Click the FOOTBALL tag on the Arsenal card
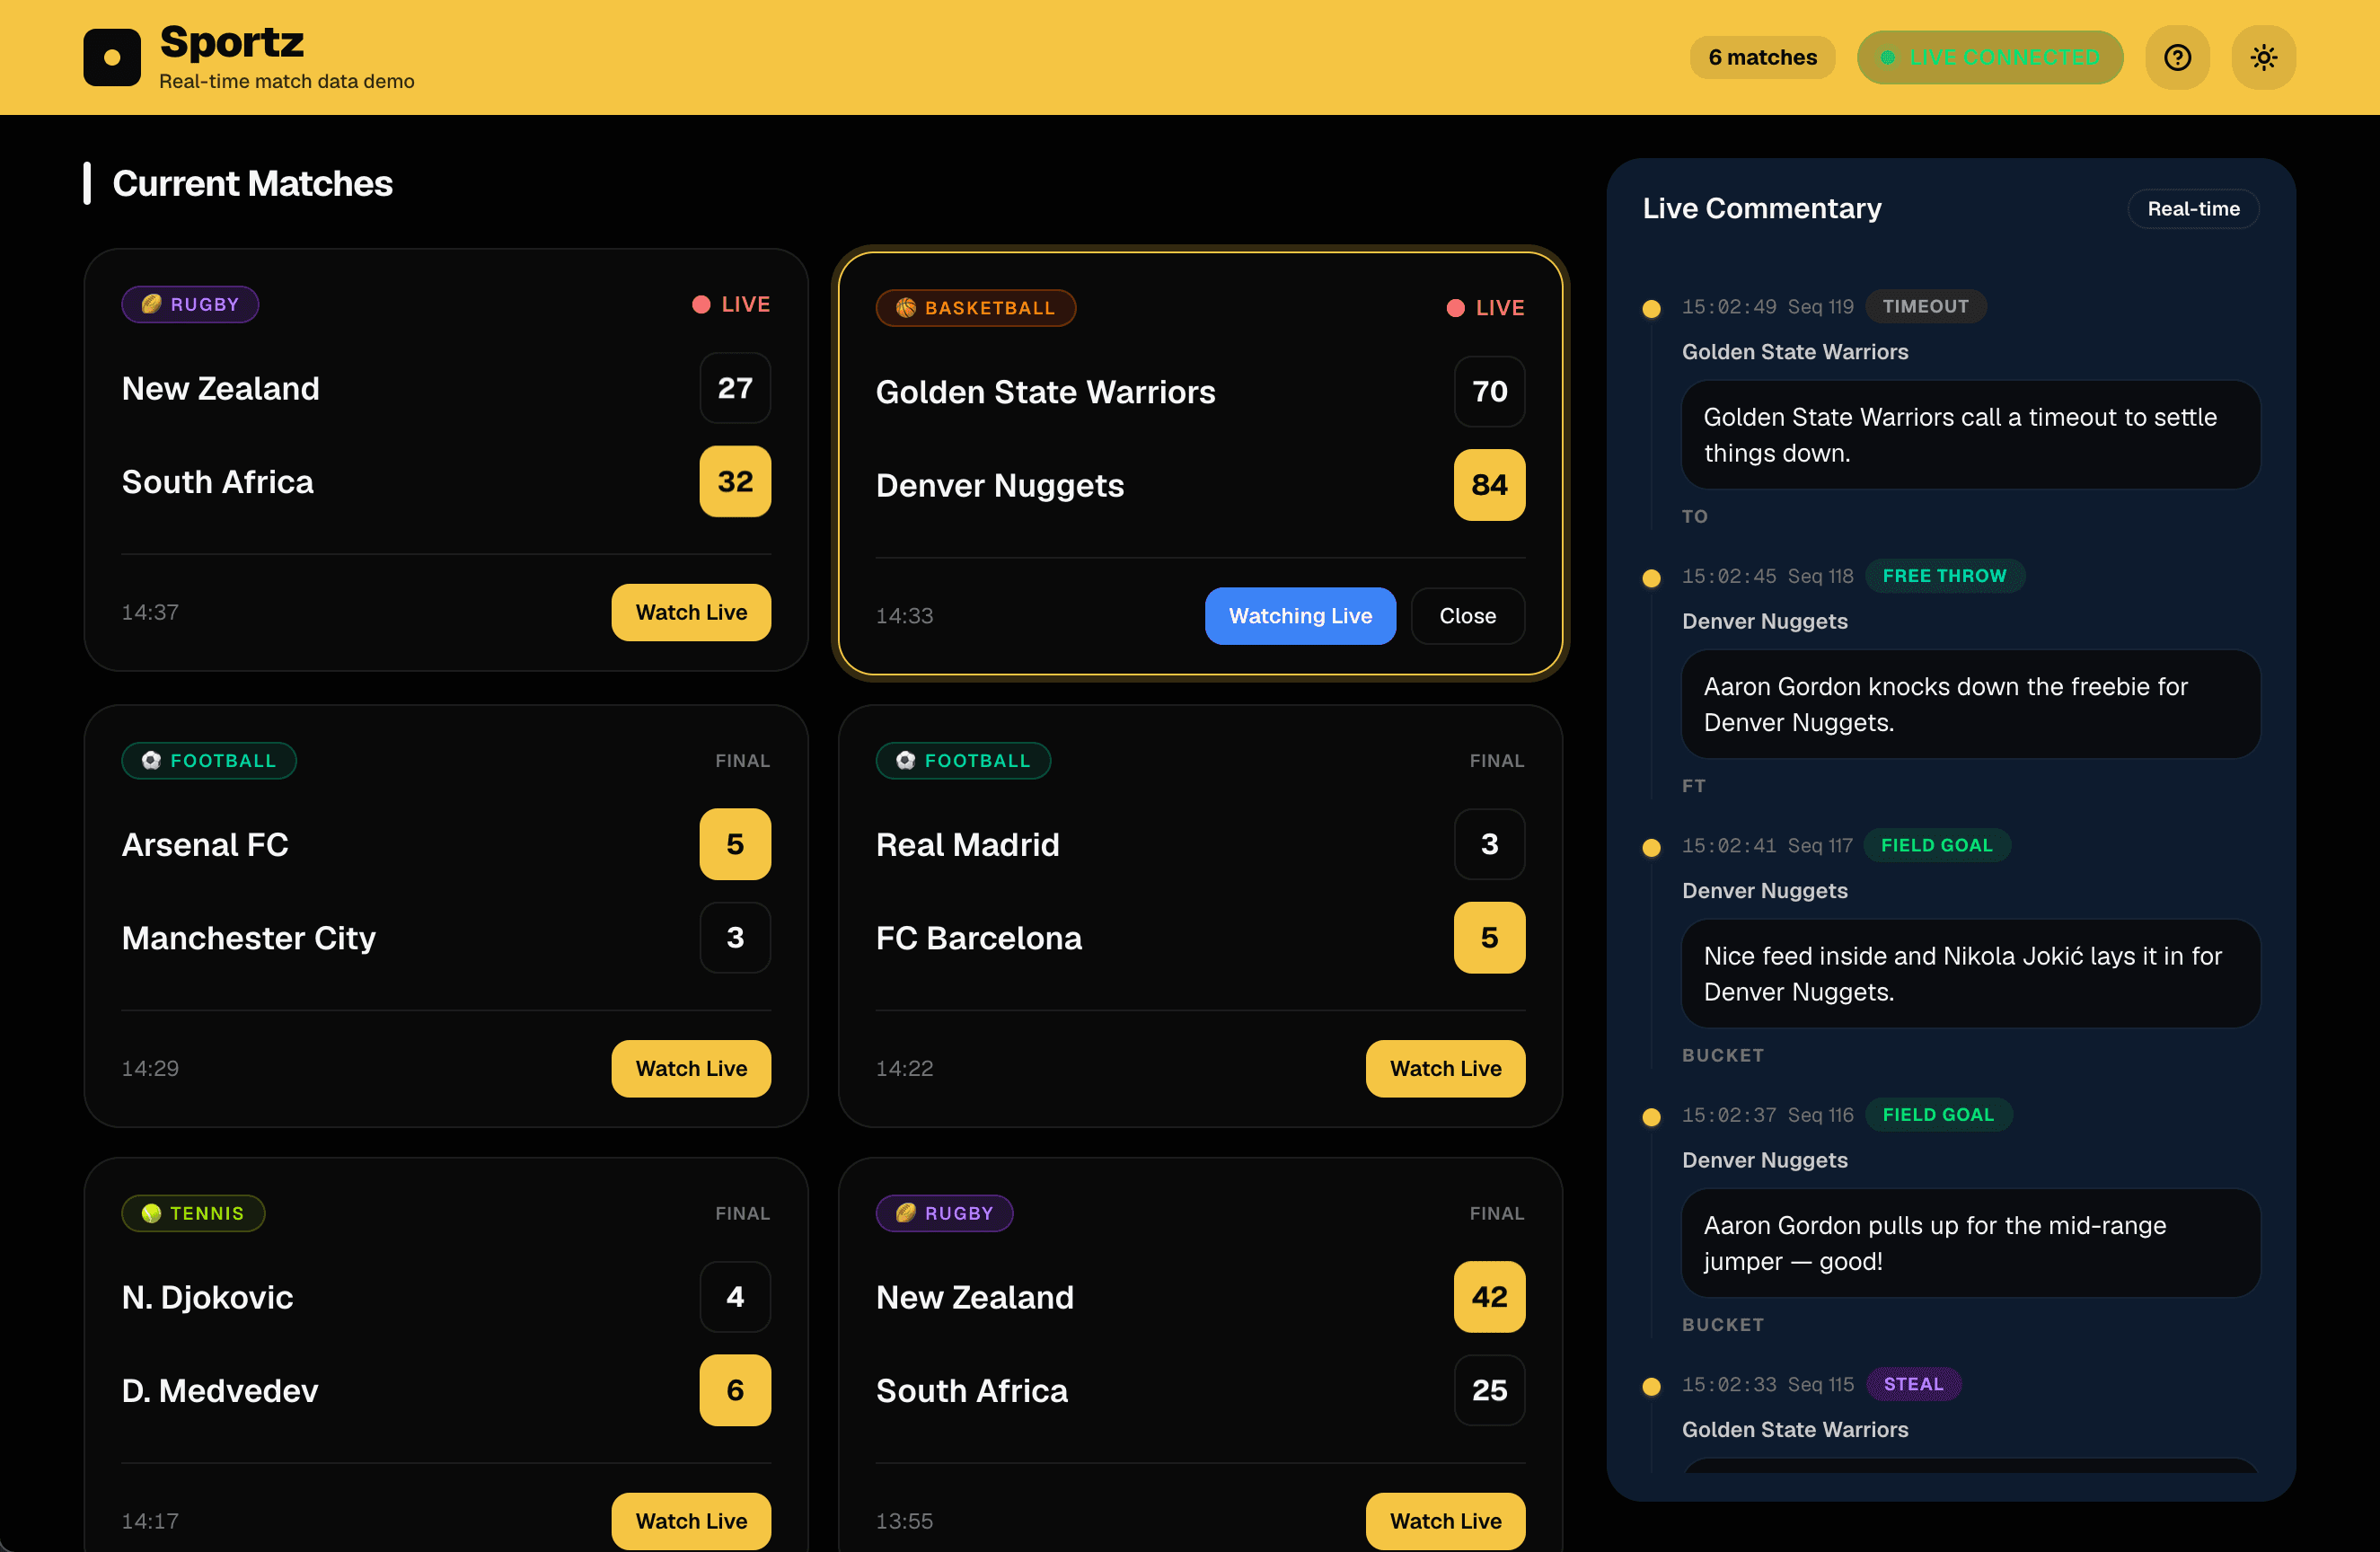Screen dimensions: 2380x1552 (209, 760)
